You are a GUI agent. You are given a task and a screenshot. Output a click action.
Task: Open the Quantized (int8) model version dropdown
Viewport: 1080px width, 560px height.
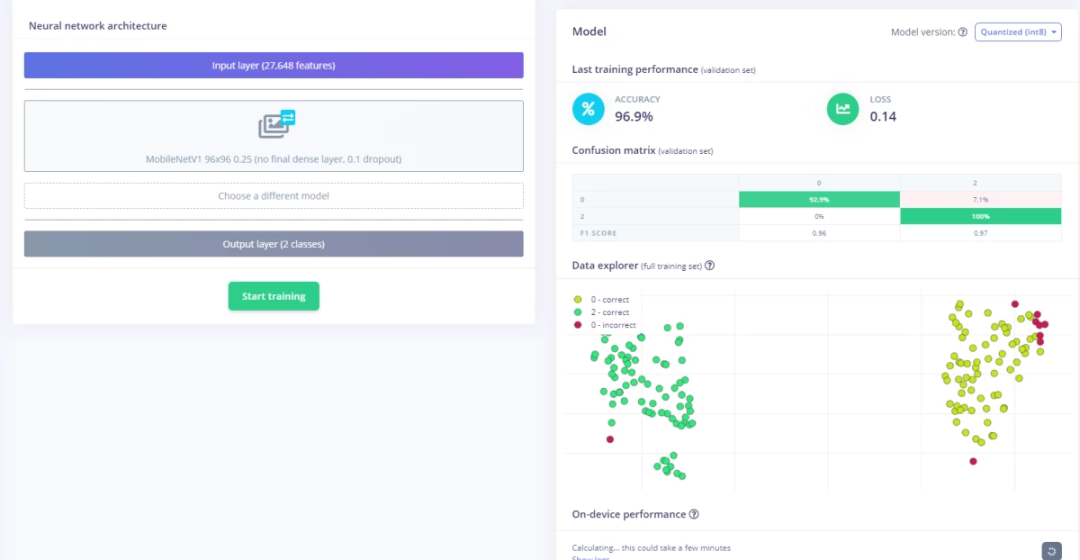pyautogui.click(x=1018, y=32)
